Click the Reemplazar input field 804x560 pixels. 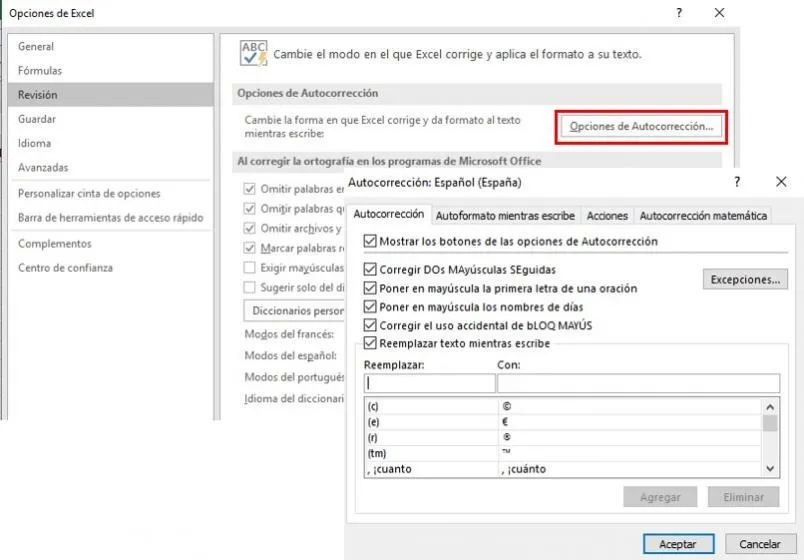point(429,383)
